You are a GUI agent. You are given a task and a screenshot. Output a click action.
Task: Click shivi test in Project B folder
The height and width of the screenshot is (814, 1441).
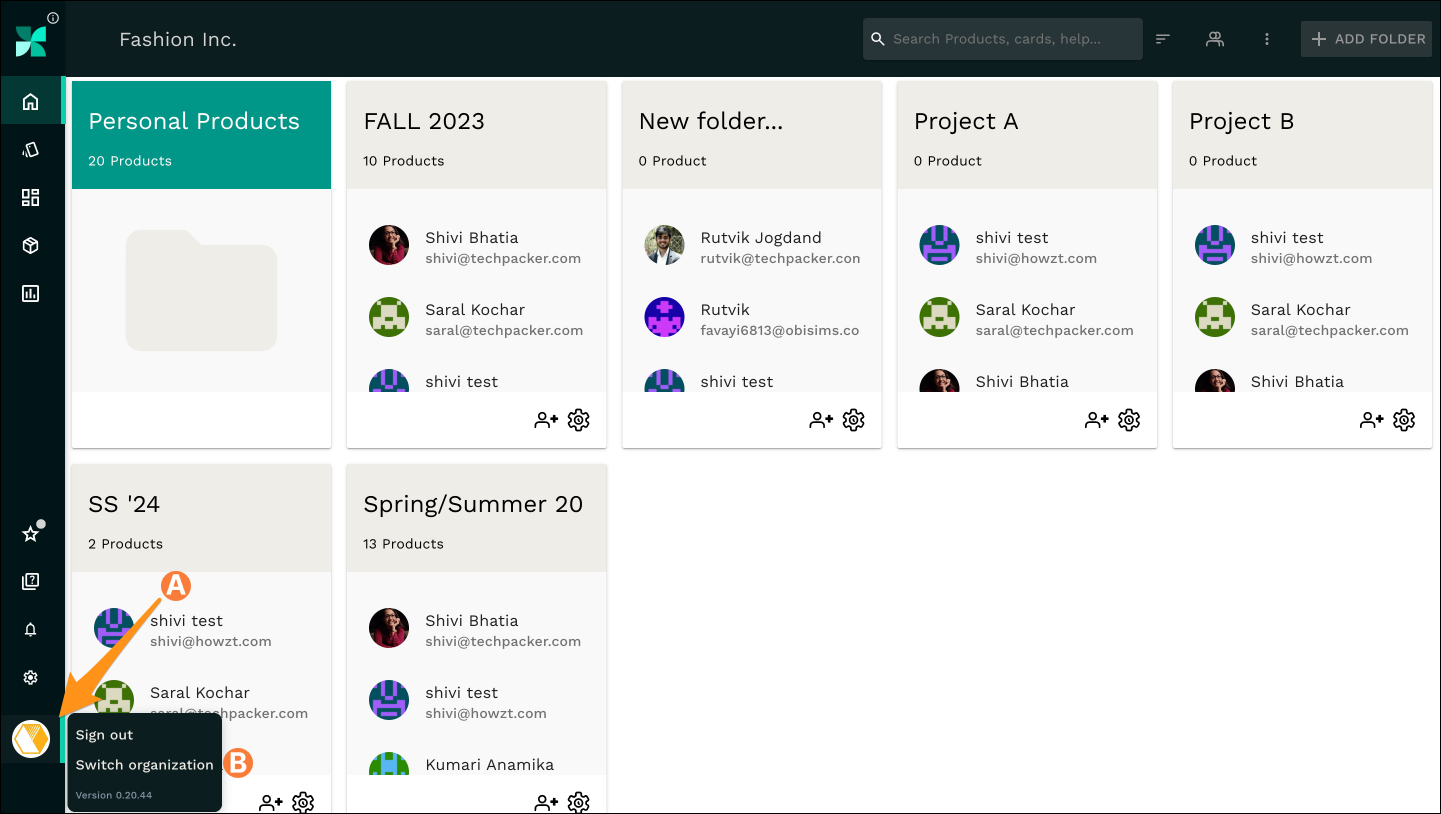(x=1287, y=238)
